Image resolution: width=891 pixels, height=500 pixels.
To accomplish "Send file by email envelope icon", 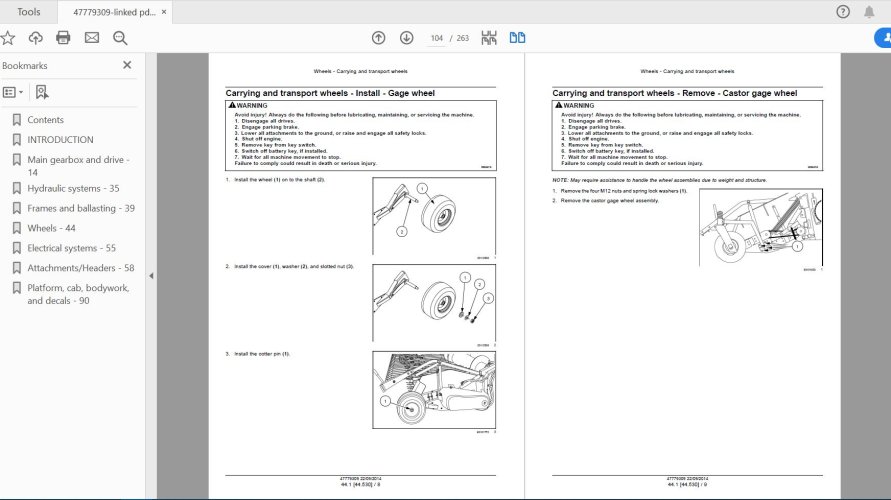I will click(92, 38).
